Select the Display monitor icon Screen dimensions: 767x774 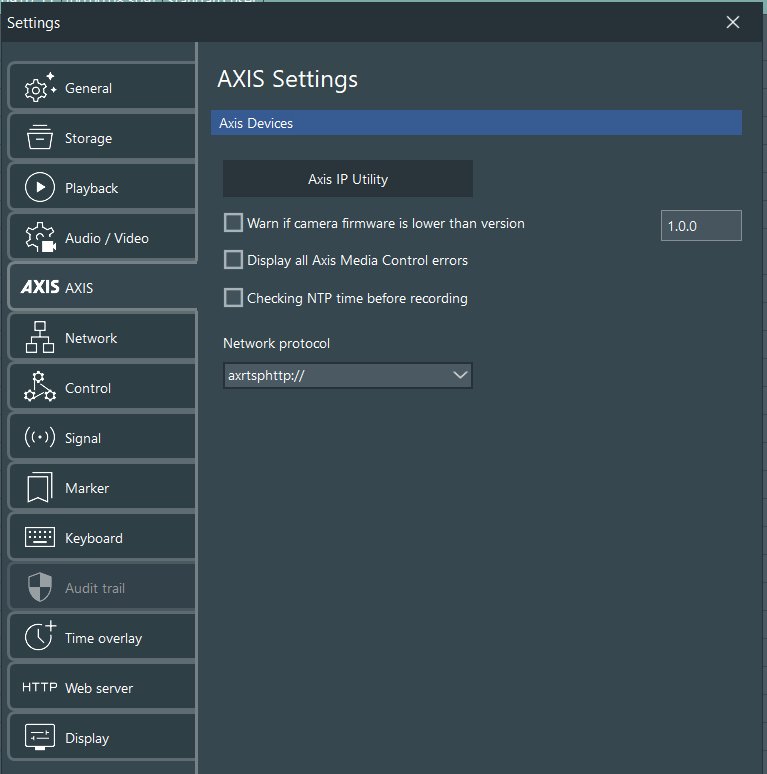click(x=39, y=737)
